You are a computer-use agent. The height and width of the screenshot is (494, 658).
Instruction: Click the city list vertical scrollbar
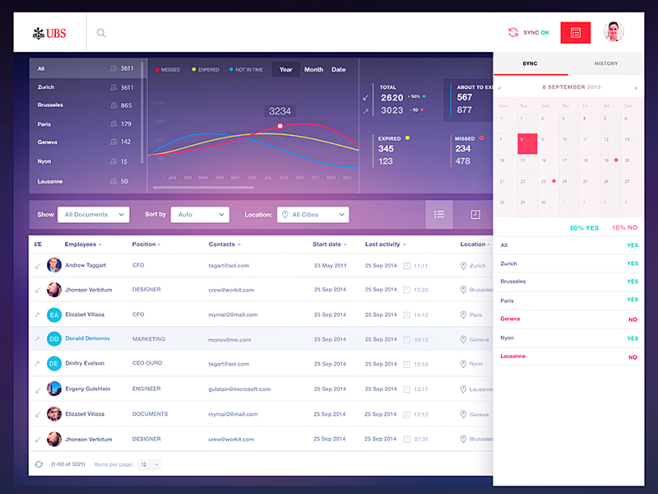142,112
